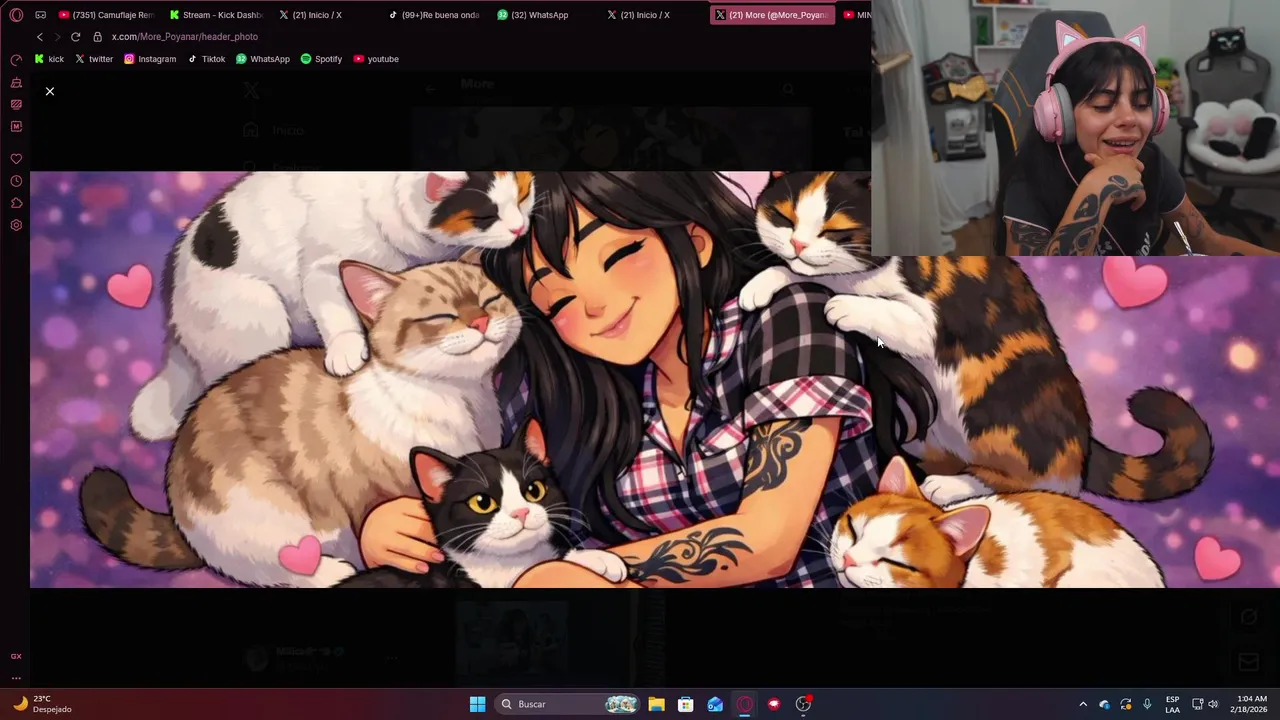Close the header photo viewer with X

pyautogui.click(x=50, y=91)
